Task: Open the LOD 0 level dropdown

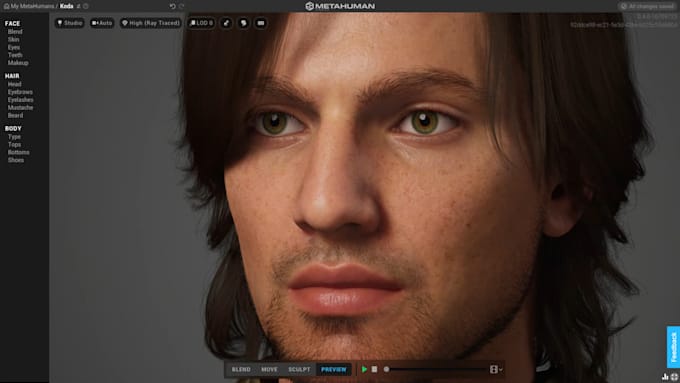Action: click(x=201, y=23)
